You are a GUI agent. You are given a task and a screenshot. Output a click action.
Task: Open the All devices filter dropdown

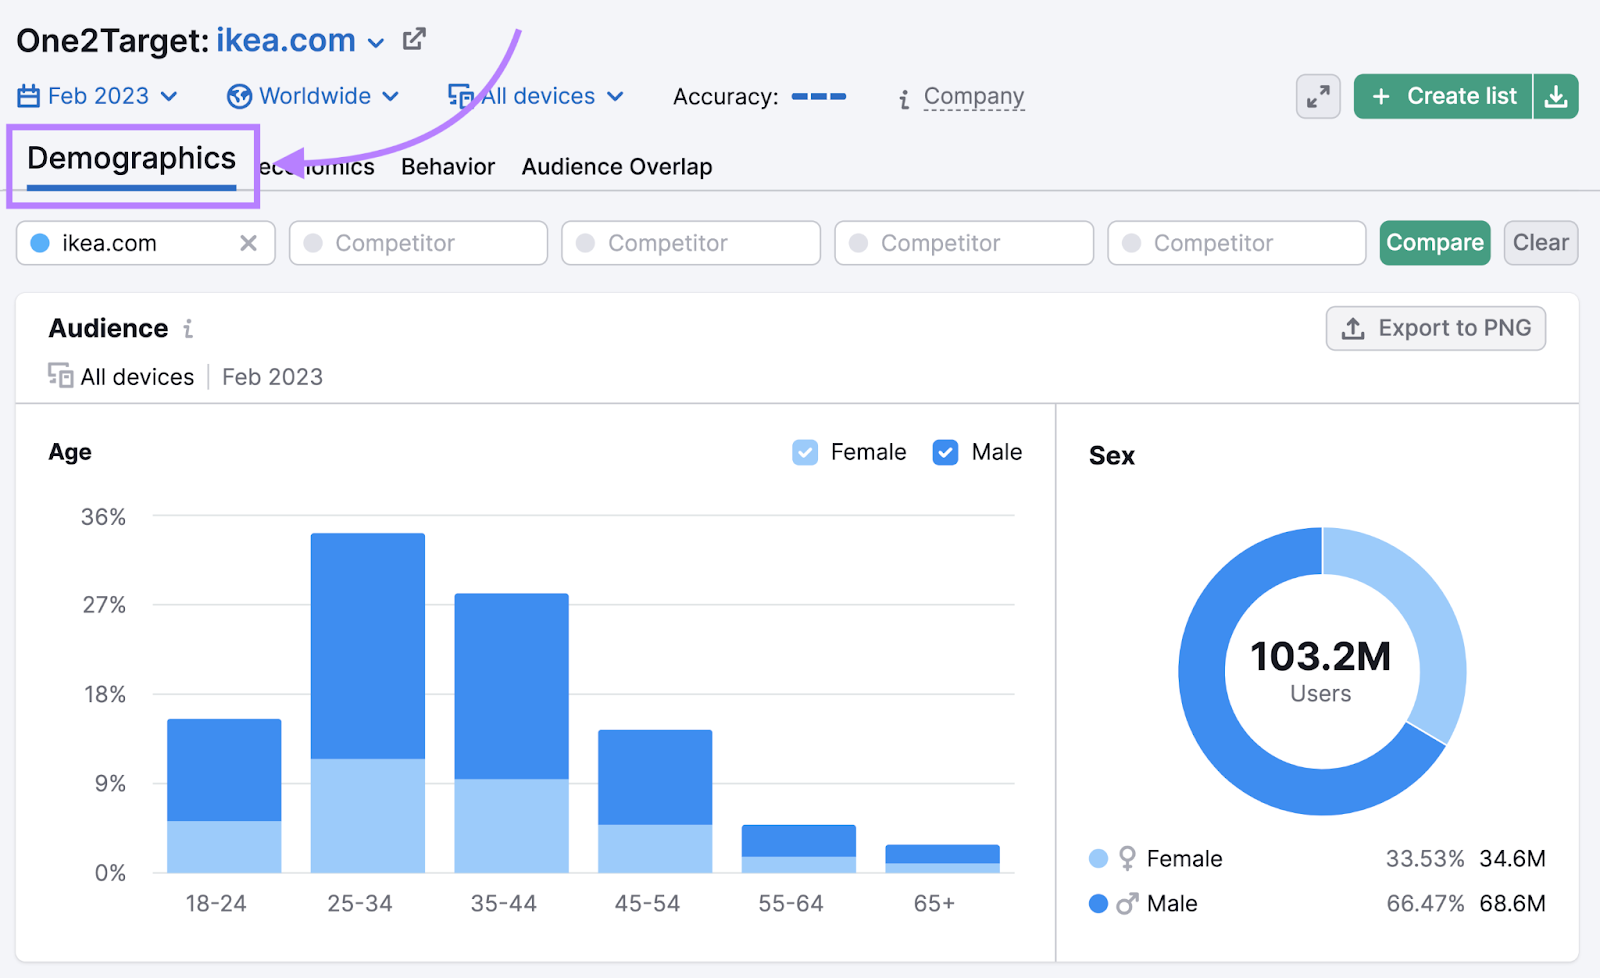pos(536,96)
